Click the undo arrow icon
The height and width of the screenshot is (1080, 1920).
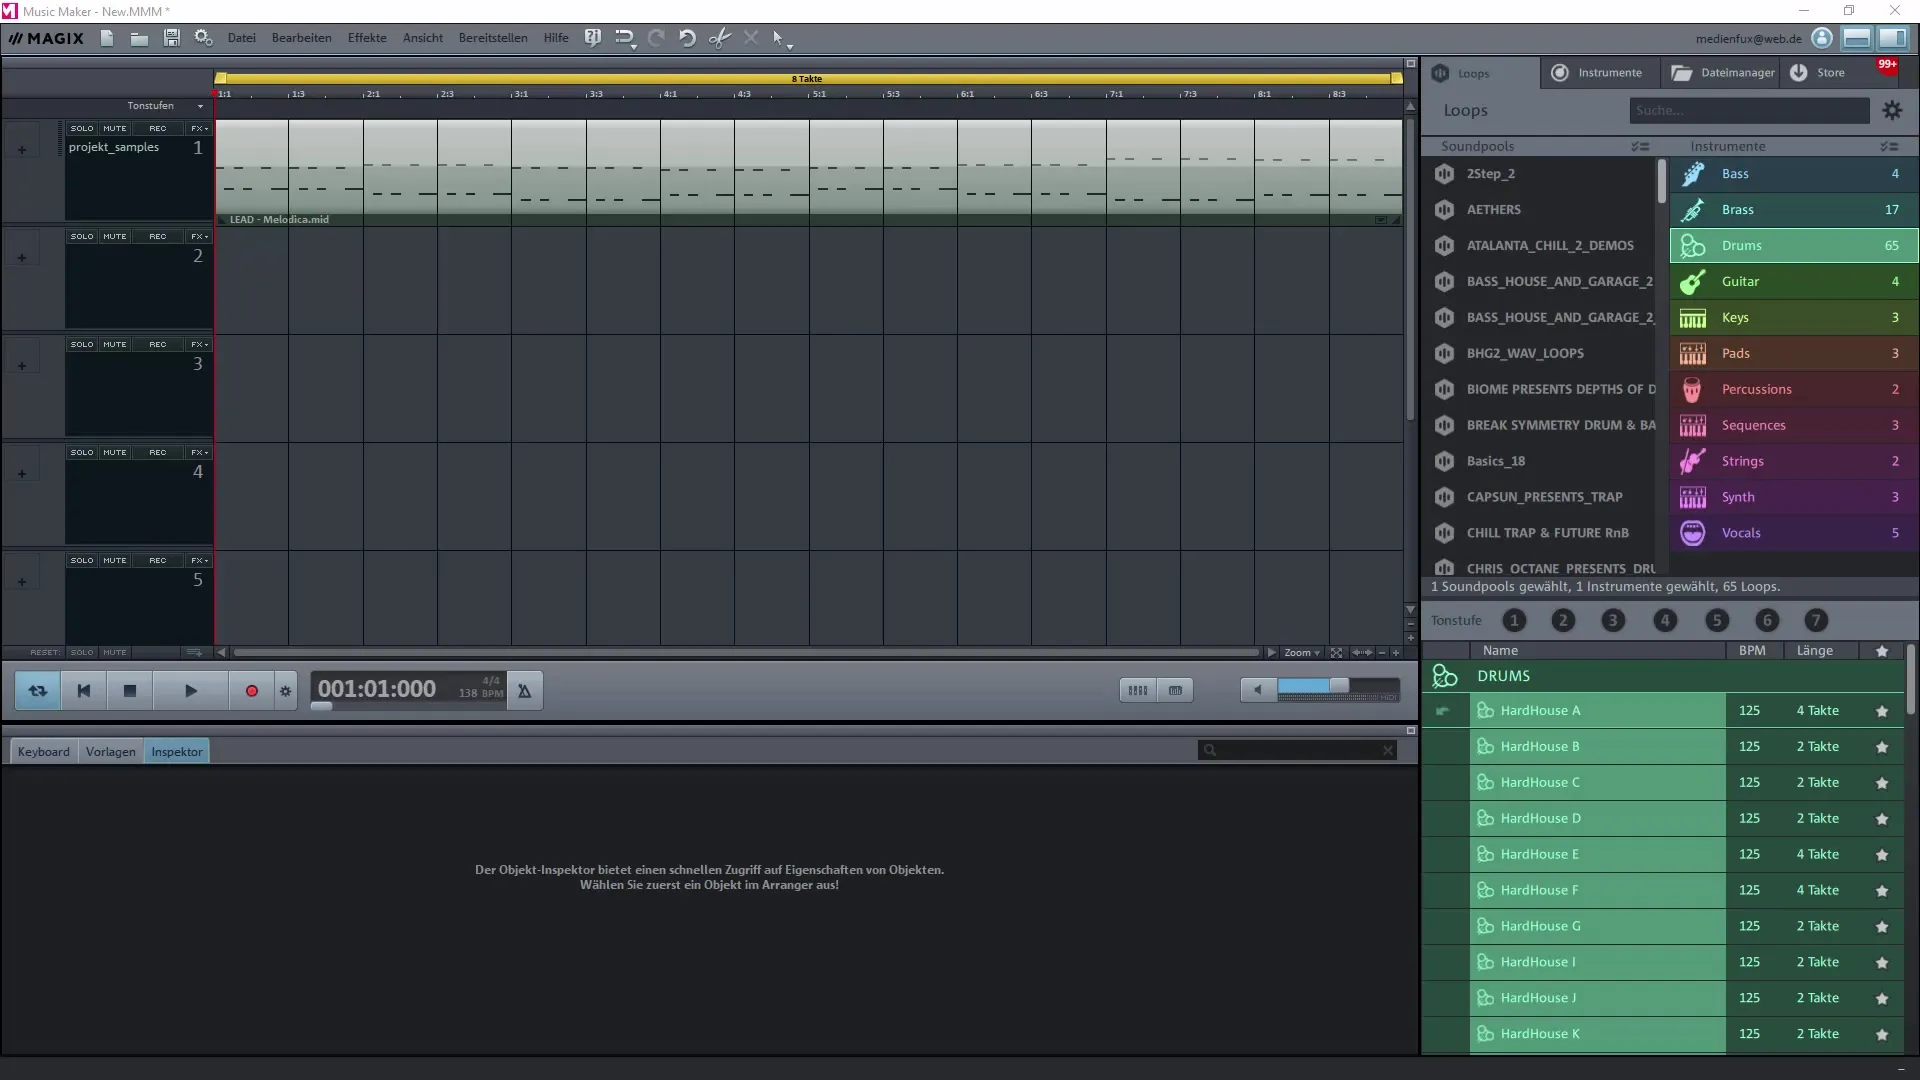pos(687,38)
